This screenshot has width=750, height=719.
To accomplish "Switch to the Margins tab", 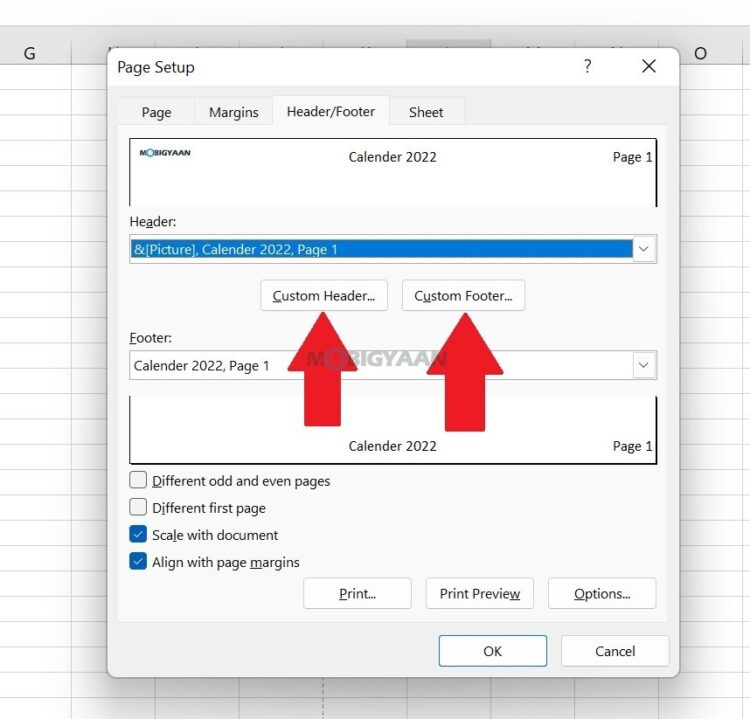I will point(233,112).
